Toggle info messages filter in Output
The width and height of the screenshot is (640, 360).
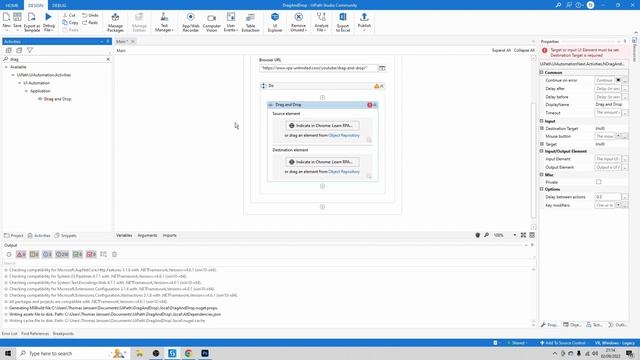47,254
